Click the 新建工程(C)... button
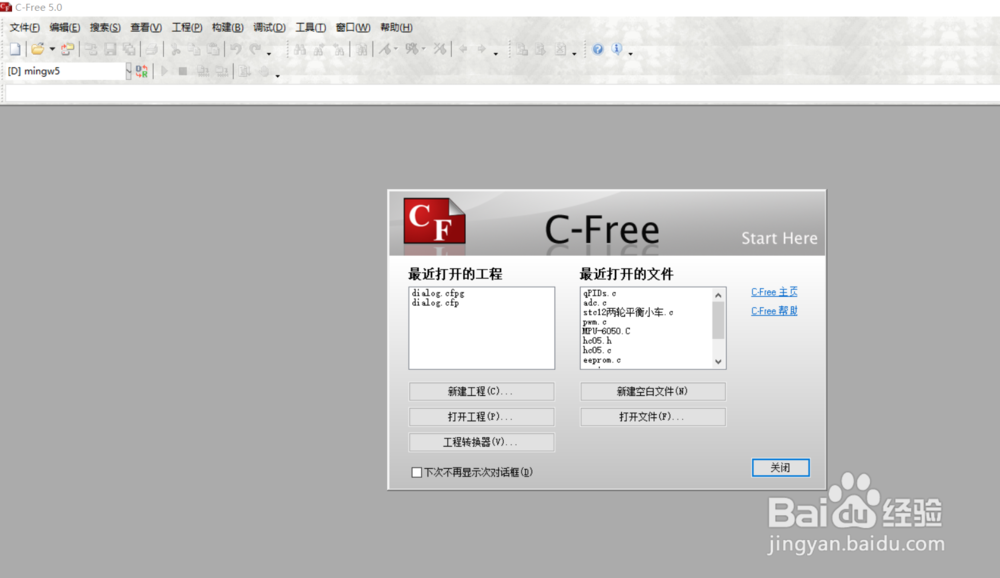Image resolution: width=1000 pixels, height=578 pixels. [482, 391]
